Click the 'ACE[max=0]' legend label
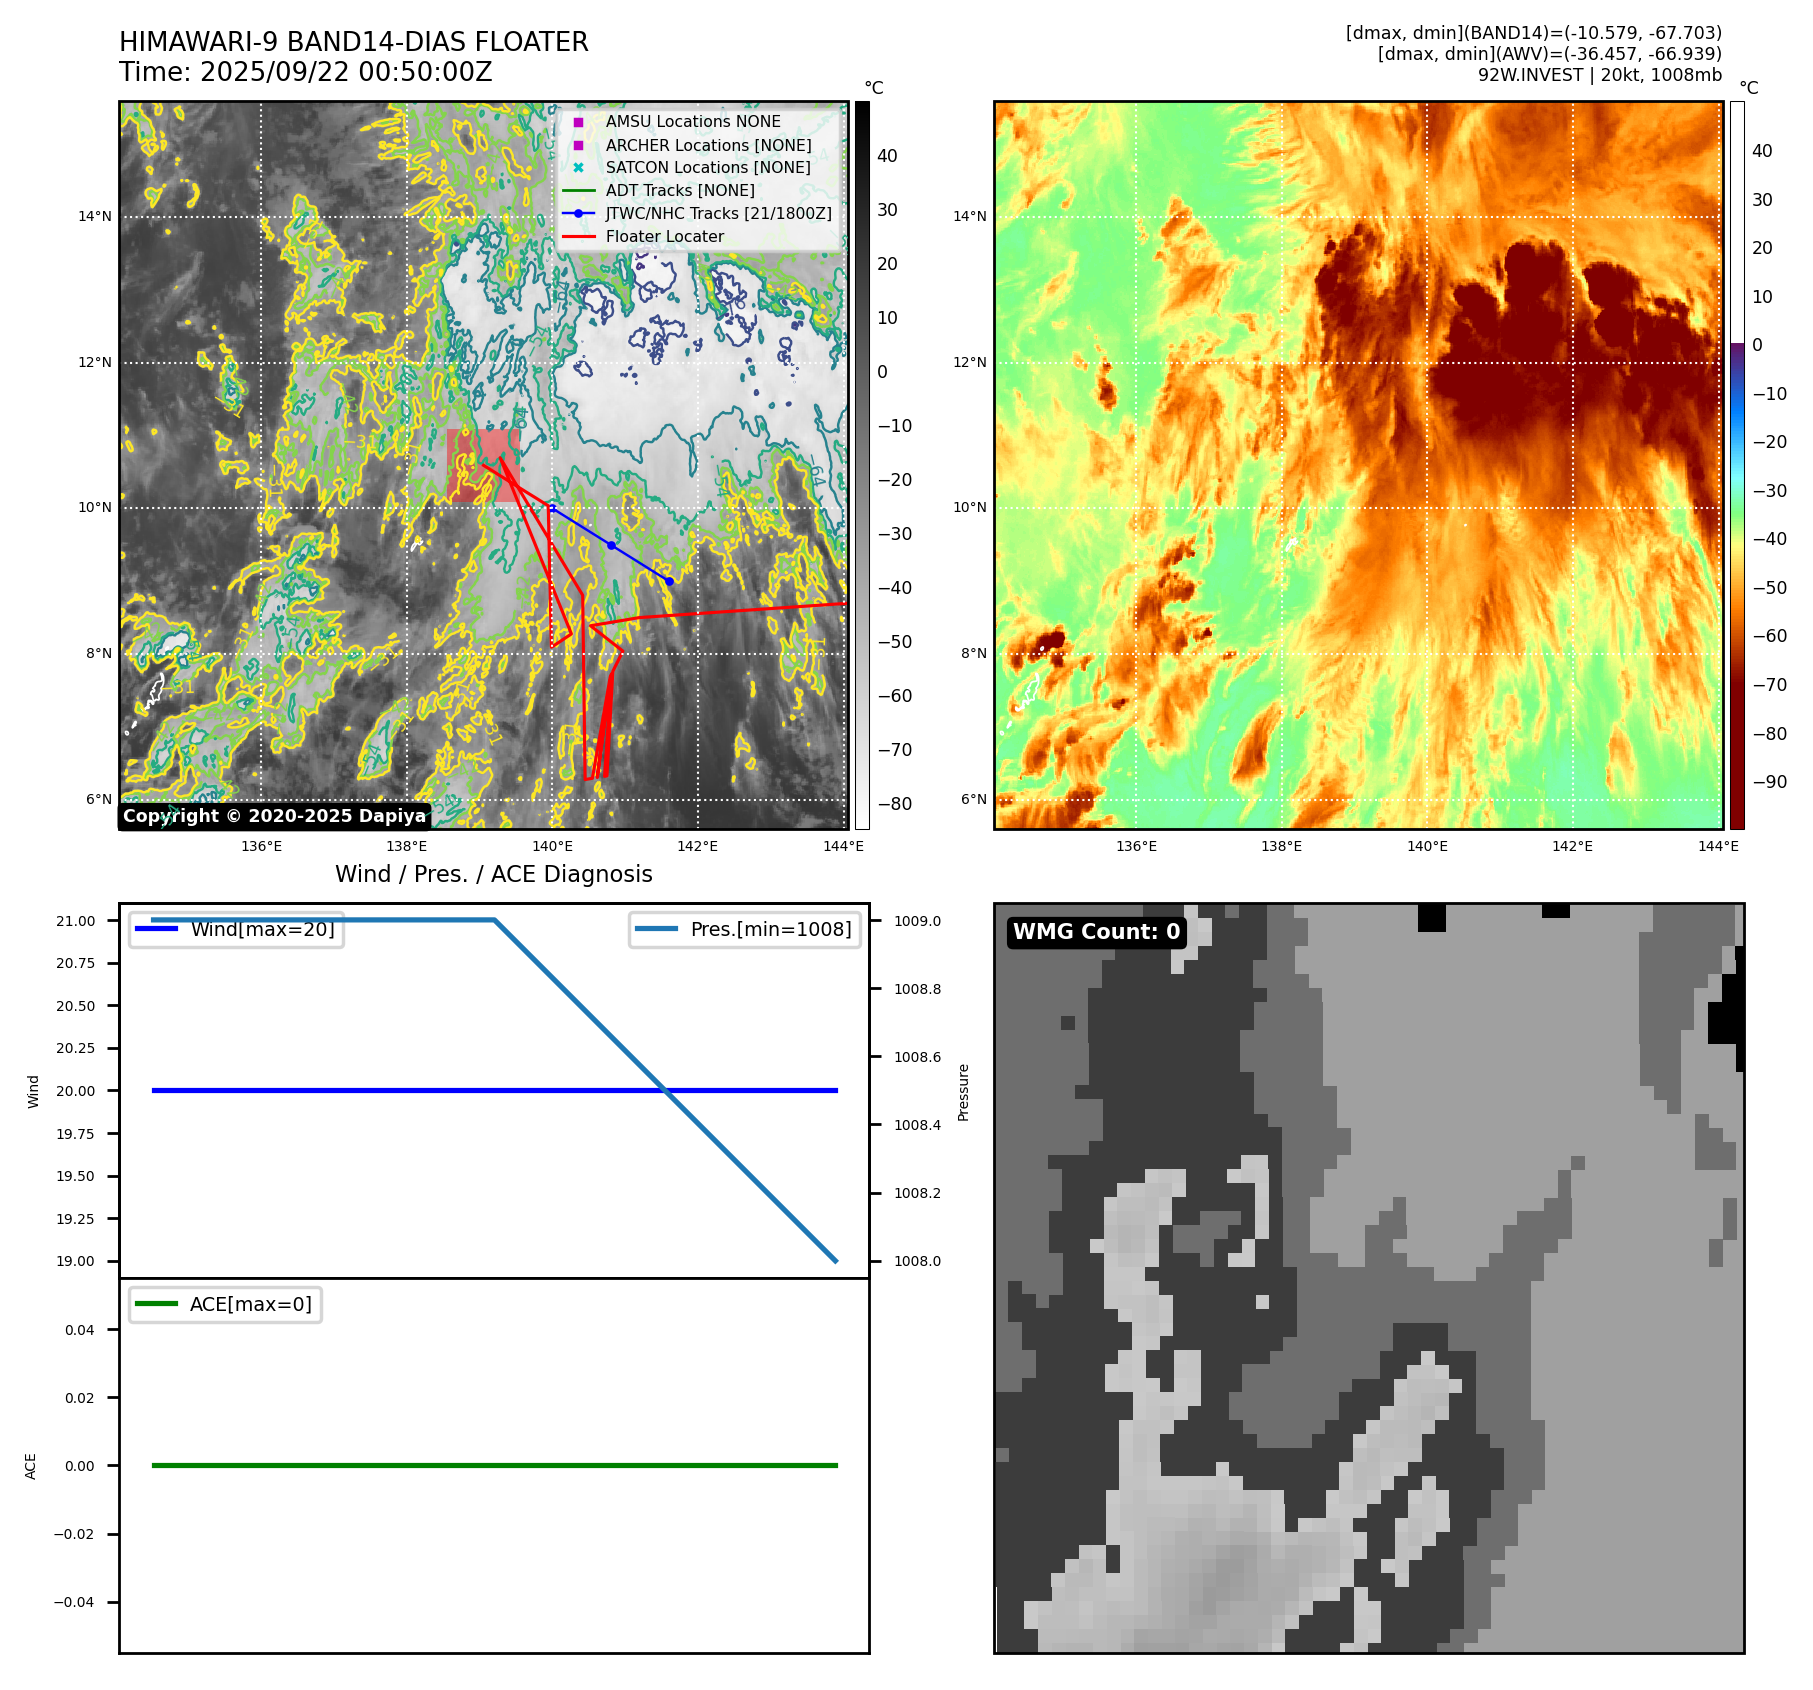This screenshot has width=1813, height=1690. (x=251, y=1304)
